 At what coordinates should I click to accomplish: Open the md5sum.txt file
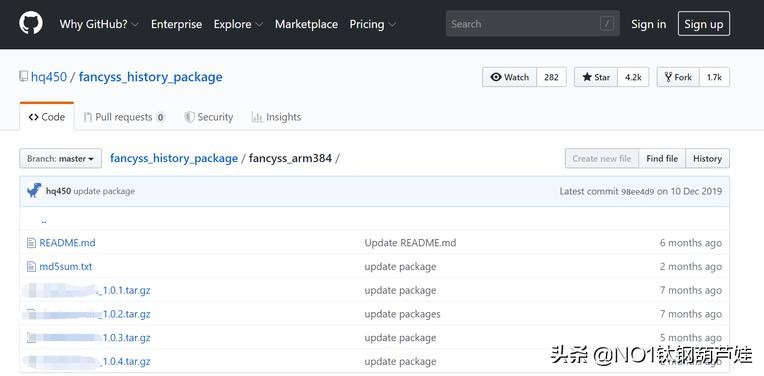(x=66, y=266)
